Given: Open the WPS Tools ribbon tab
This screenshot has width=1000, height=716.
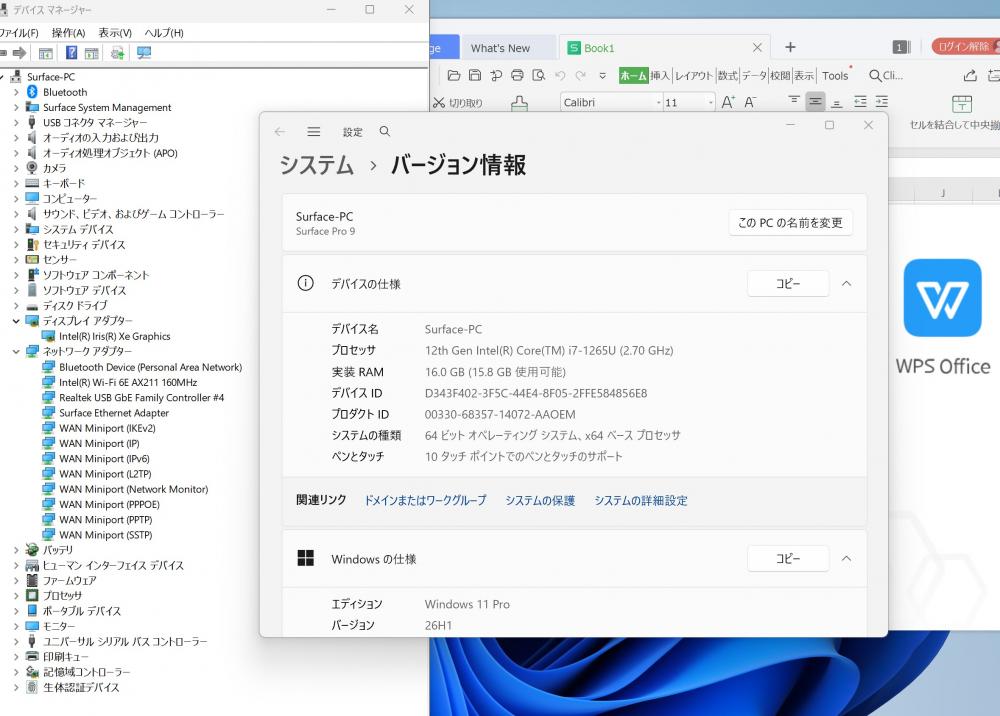Looking at the screenshot, I should [x=835, y=75].
